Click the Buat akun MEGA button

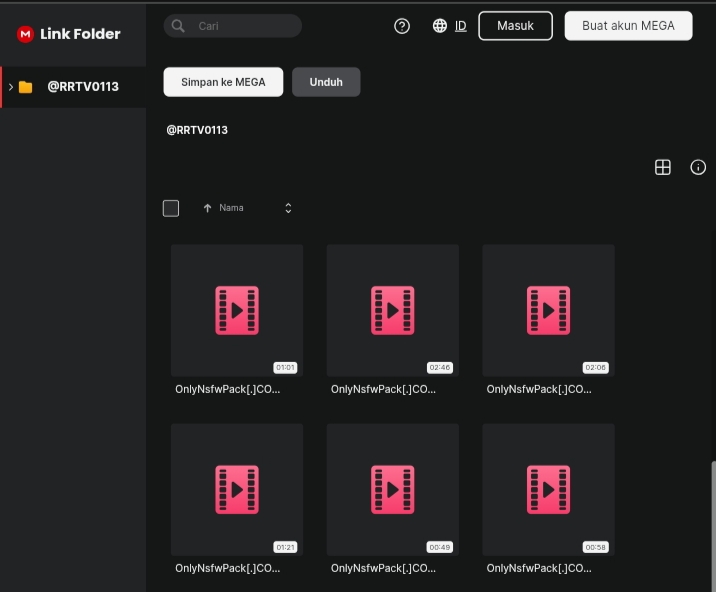tap(628, 26)
